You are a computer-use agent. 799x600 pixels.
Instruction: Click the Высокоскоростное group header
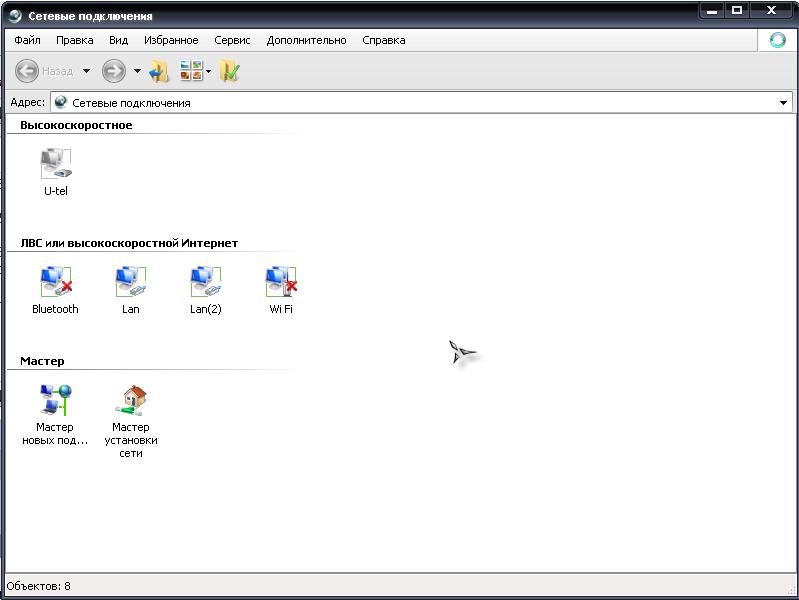(76, 125)
